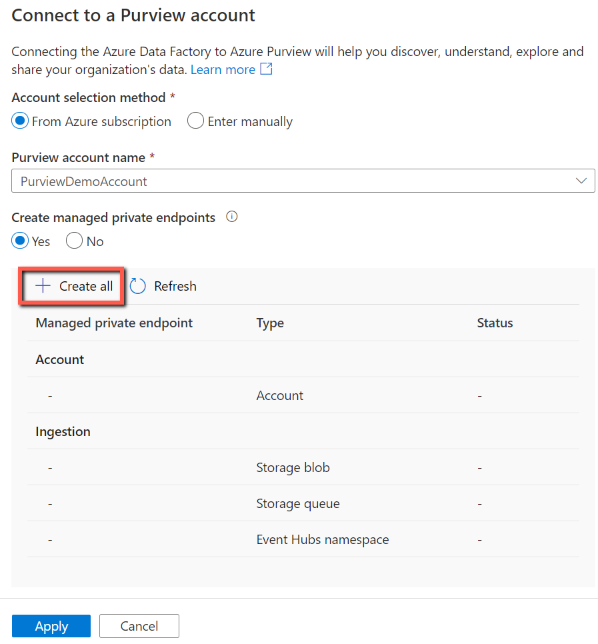Click the Storage blob type cell
598x644 pixels.
[293, 468]
